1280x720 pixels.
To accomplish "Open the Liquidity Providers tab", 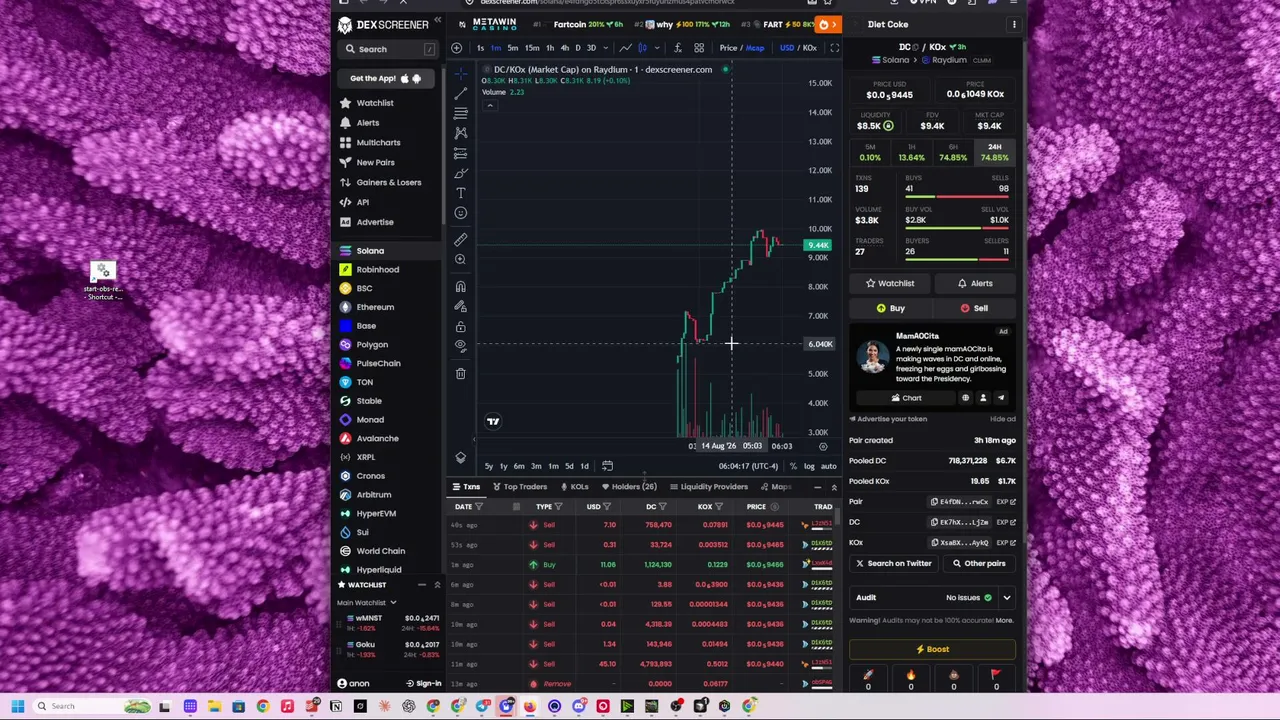I will 708,487.
